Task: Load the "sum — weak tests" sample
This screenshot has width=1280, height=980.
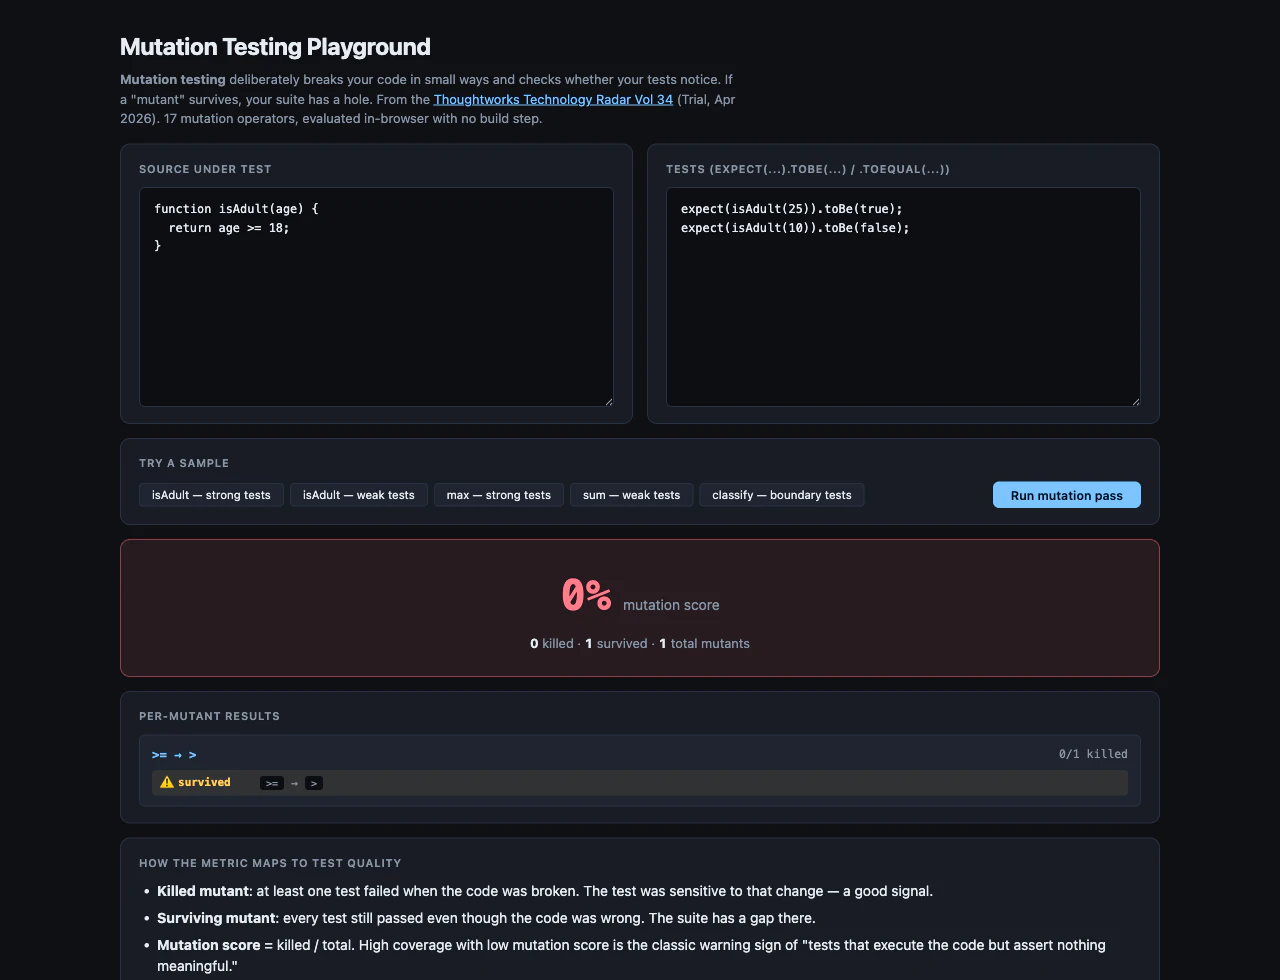Action: (631, 495)
